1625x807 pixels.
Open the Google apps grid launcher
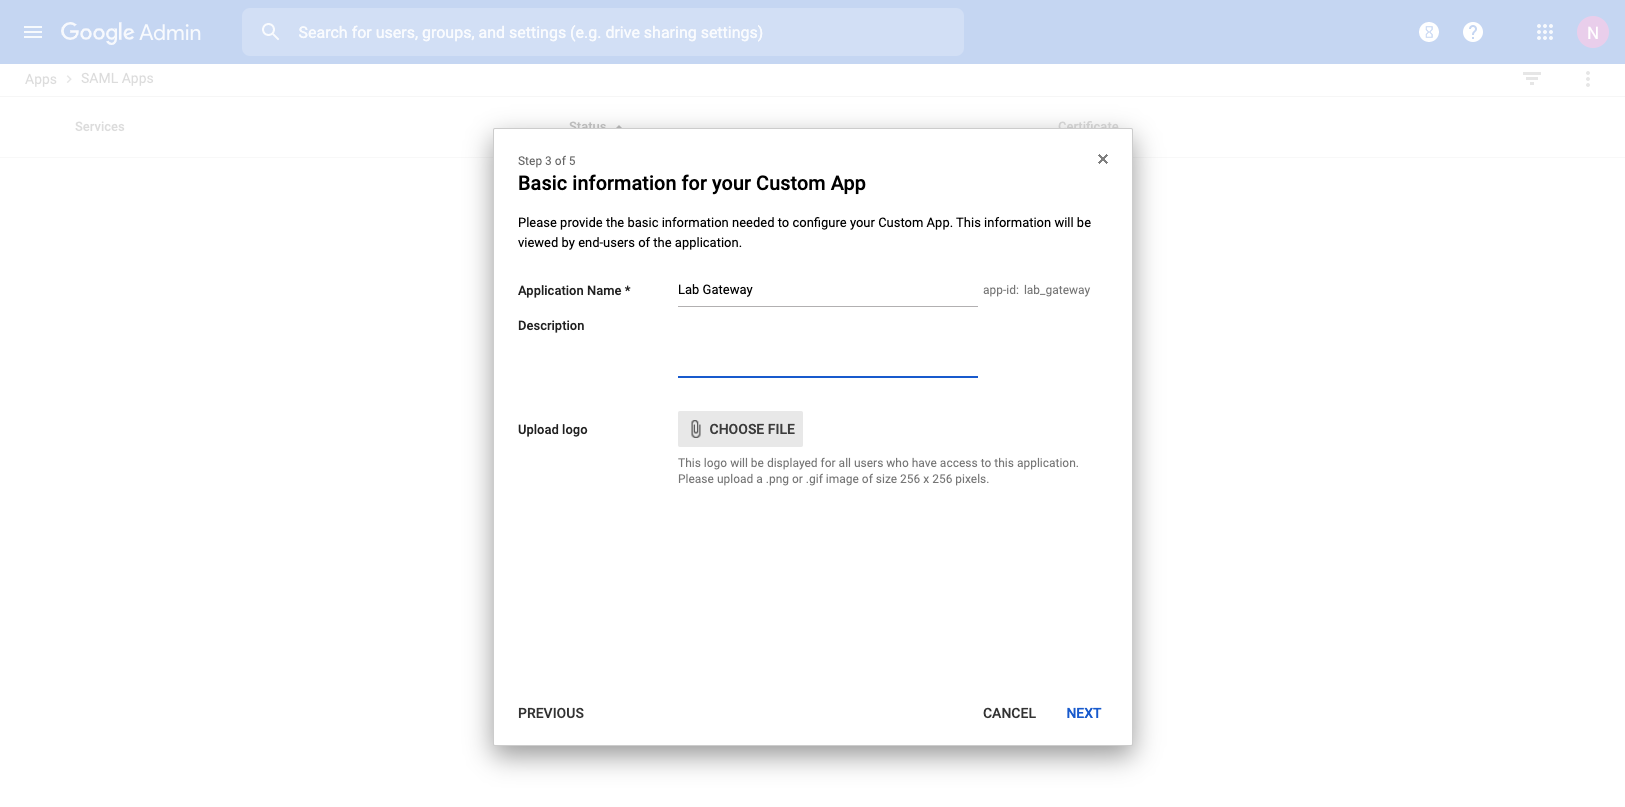click(x=1544, y=32)
